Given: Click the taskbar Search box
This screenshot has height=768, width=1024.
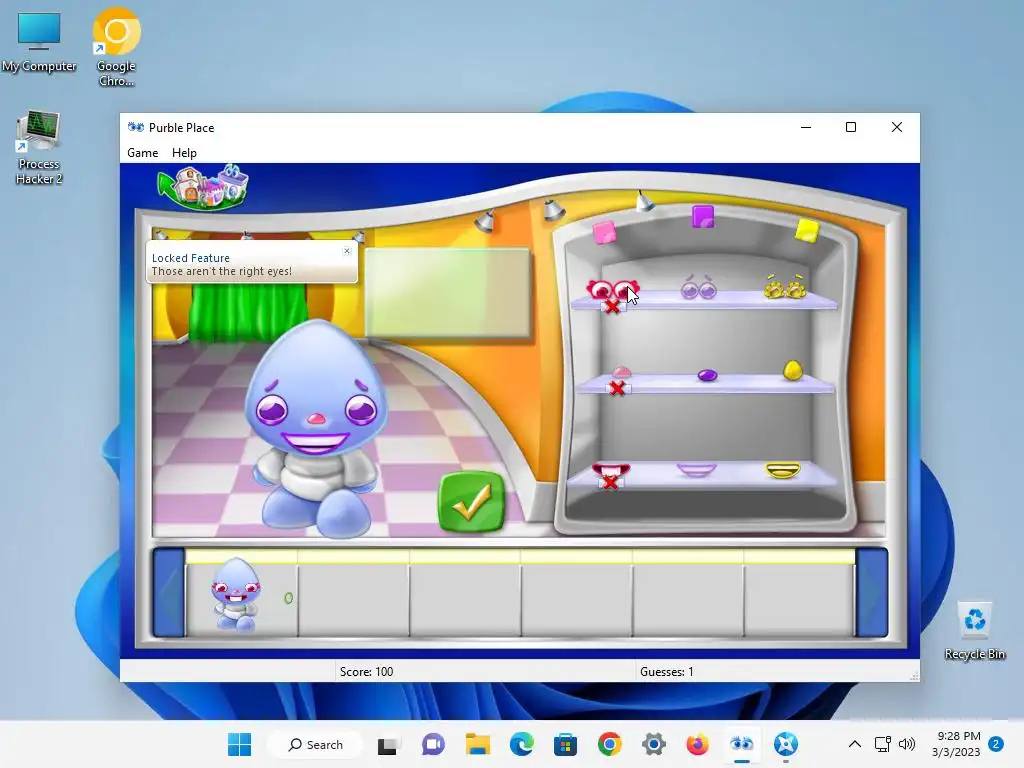Looking at the screenshot, I should tap(316, 744).
